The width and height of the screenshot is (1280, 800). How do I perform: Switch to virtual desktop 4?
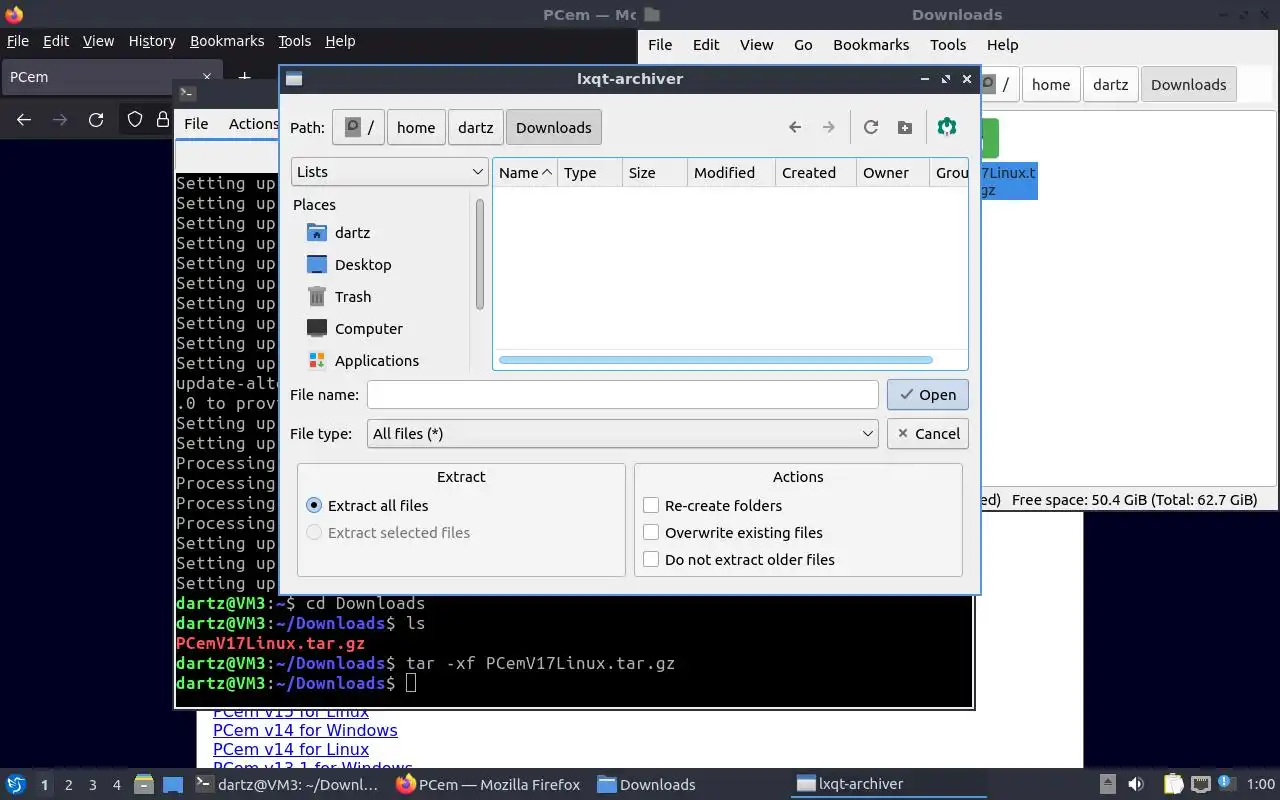[x=116, y=785]
